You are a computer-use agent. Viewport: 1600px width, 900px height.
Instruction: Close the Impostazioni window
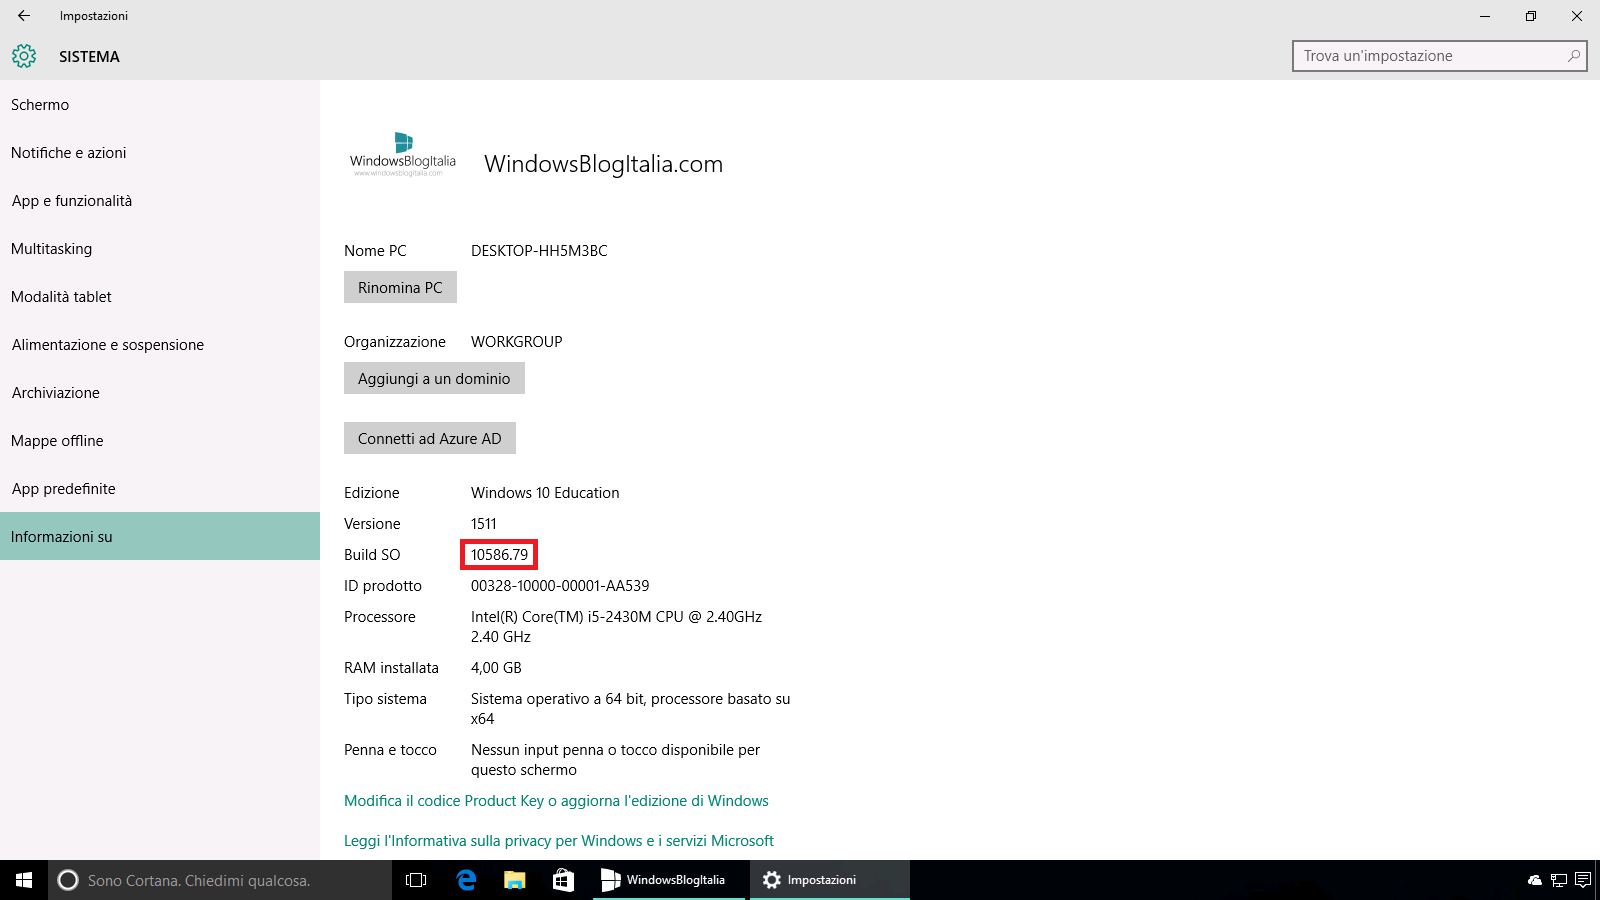tap(1577, 16)
